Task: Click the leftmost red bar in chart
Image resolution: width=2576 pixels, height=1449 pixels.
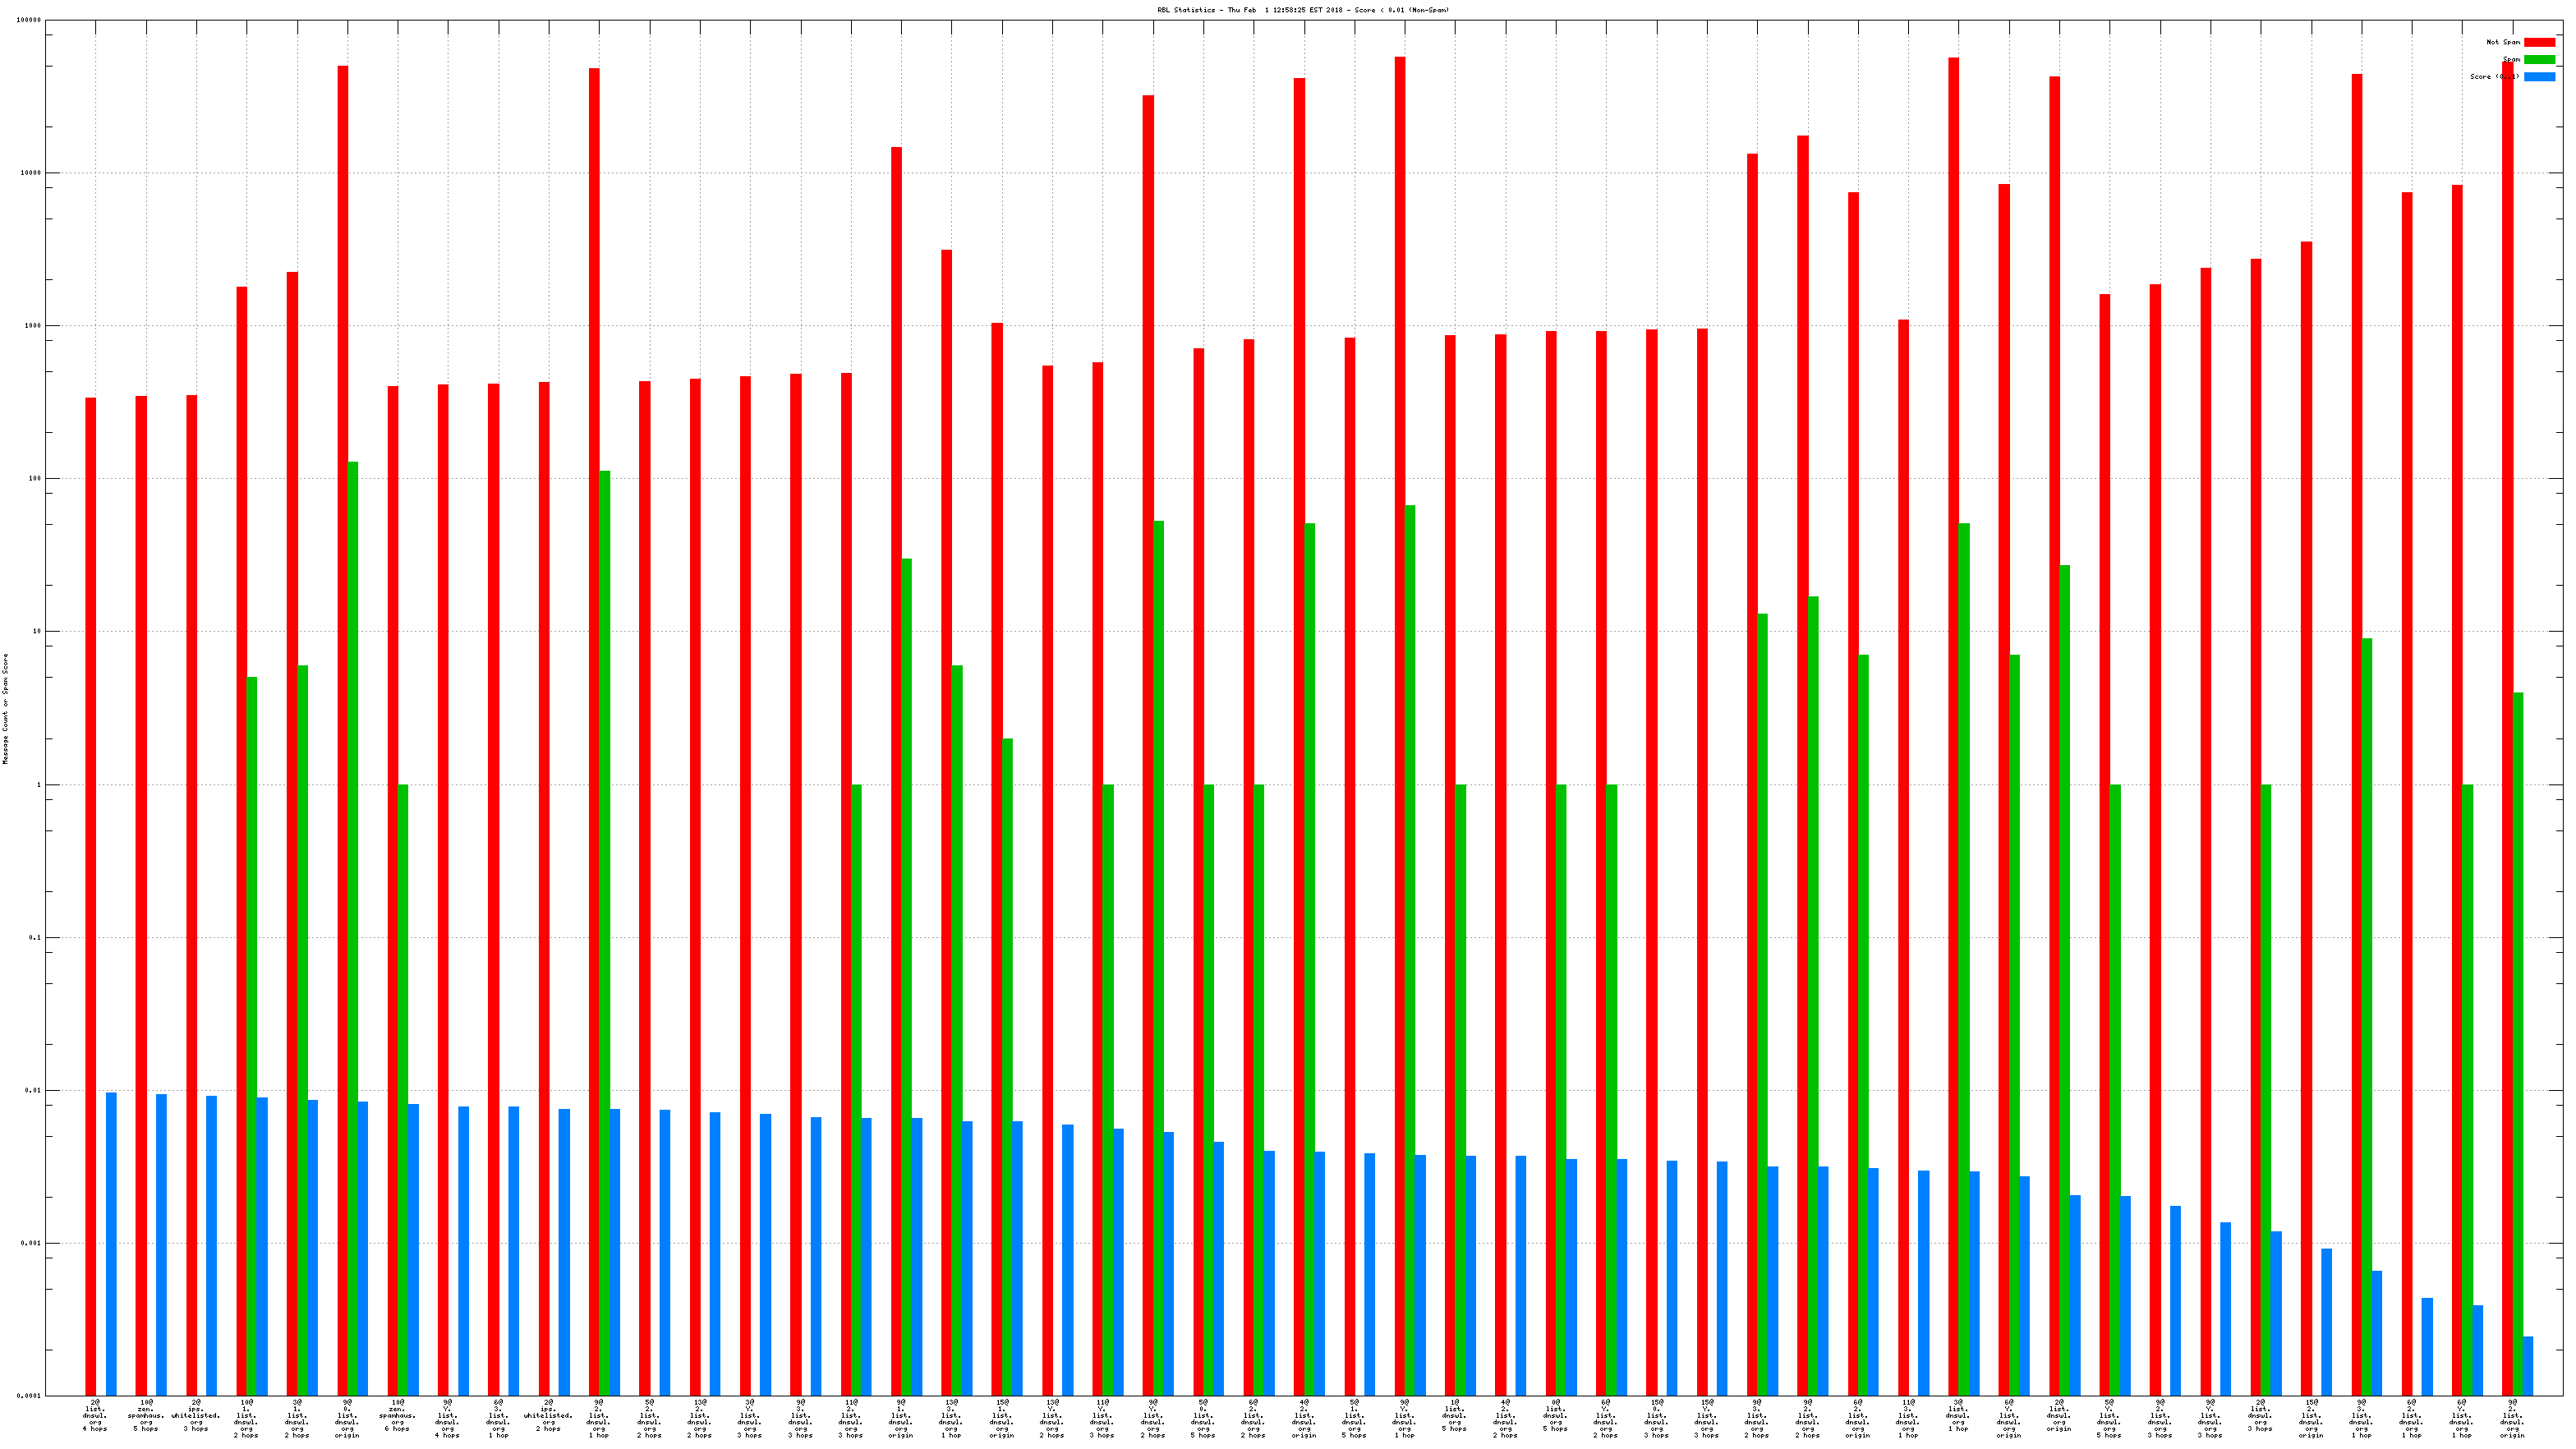Action: [x=91, y=900]
